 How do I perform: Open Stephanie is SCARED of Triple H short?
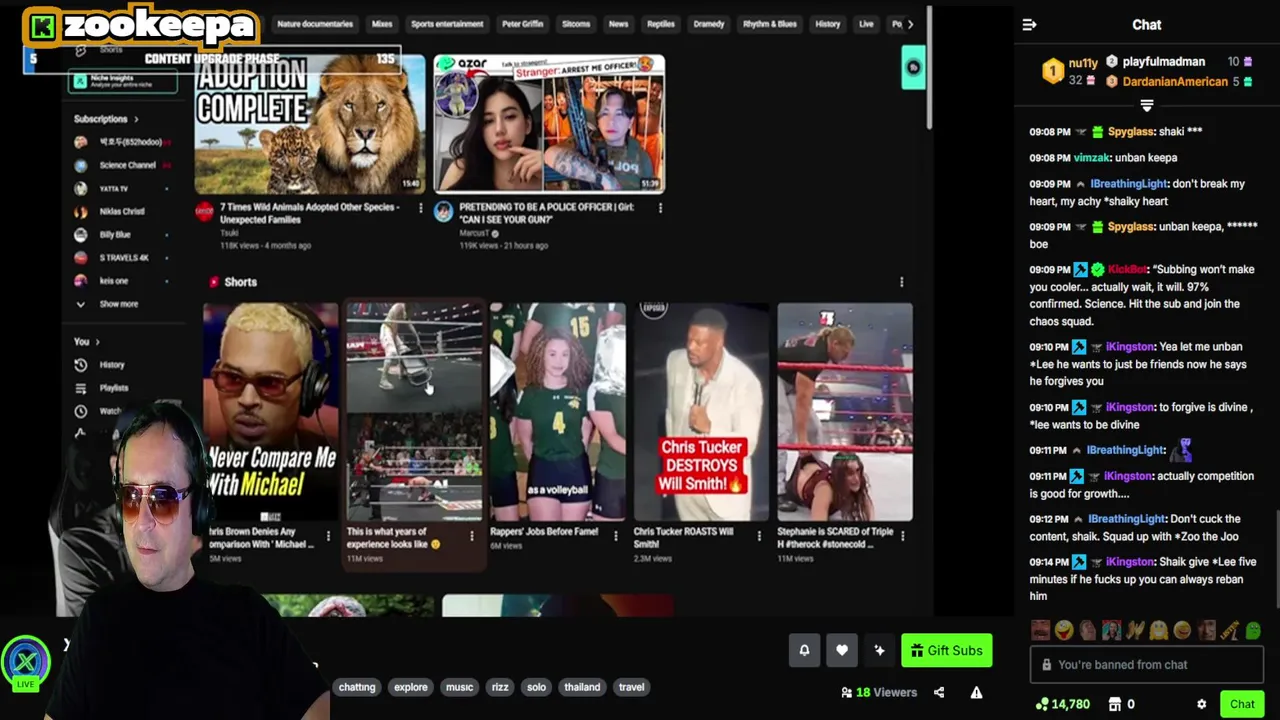(x=845, y=412)
